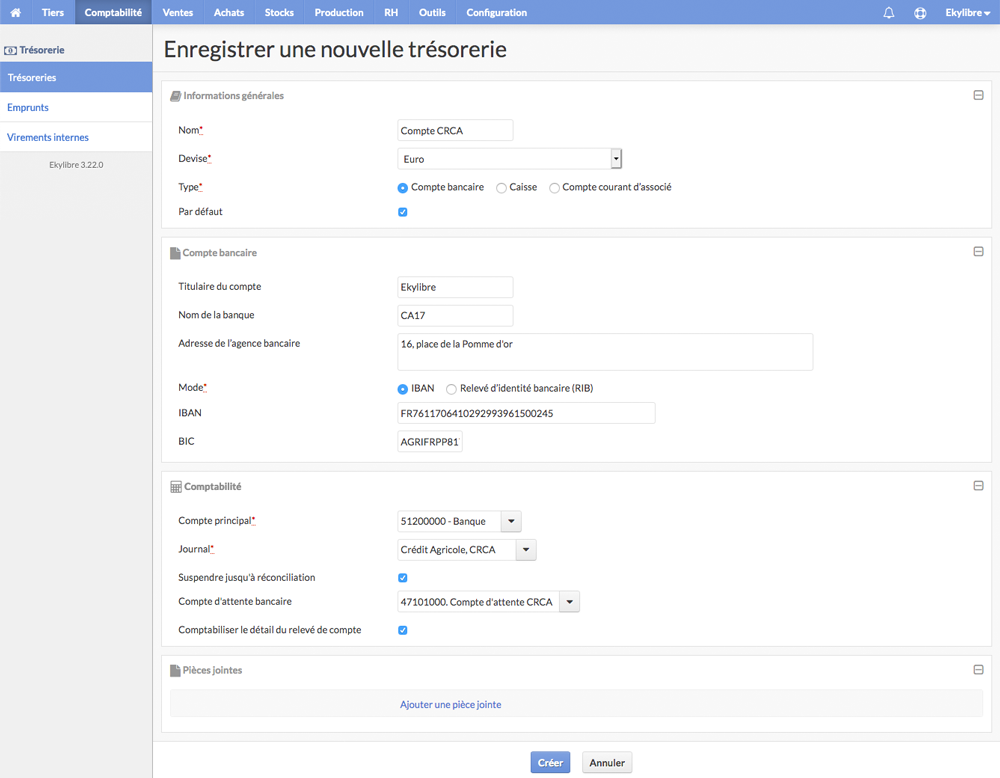Viewport: 1000px width, 778px height.
Task: Open the Ventes menu
Action: pos(177,12)
